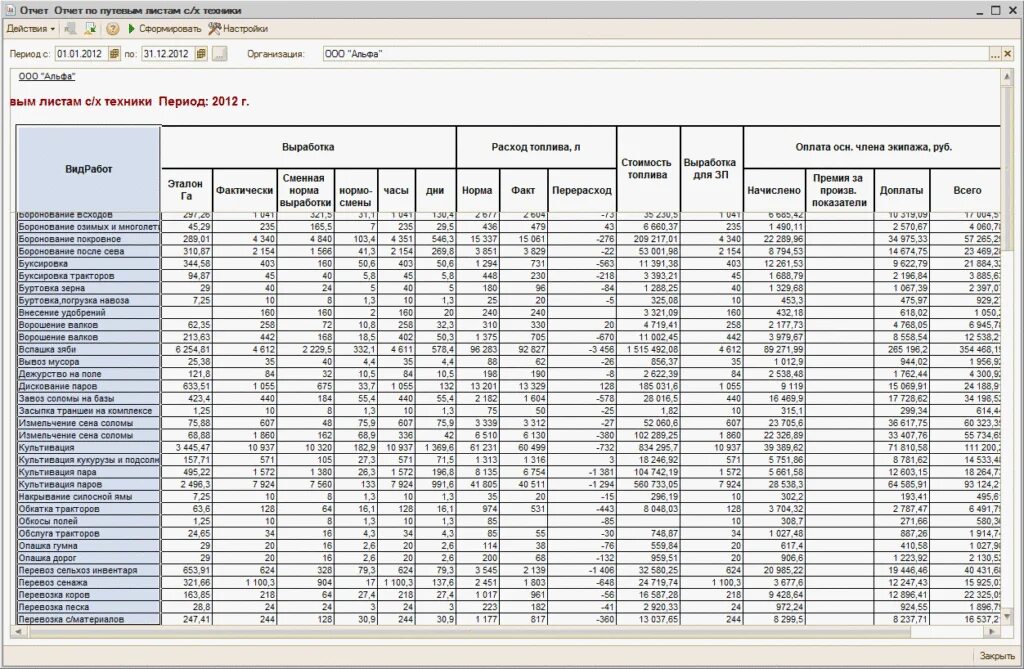
Task: Select the Эталон Га column header
Action: tap(186, 190)
